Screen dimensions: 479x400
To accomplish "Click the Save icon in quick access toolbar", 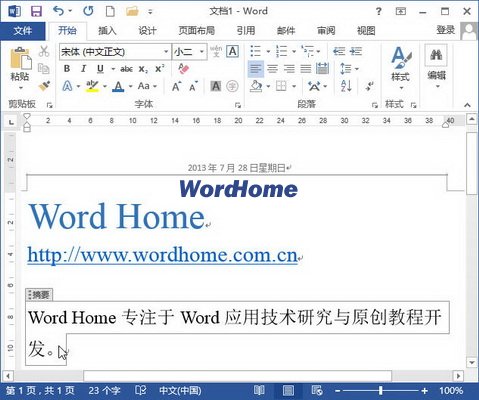I will (36, 11).
